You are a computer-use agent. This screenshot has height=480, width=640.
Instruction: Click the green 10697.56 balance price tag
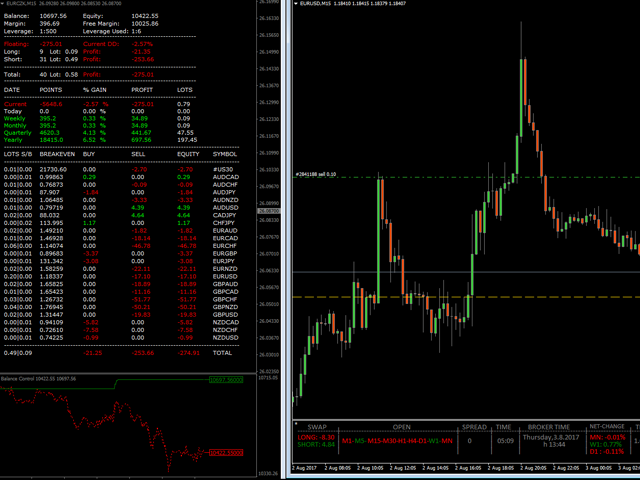coord(228,381)
